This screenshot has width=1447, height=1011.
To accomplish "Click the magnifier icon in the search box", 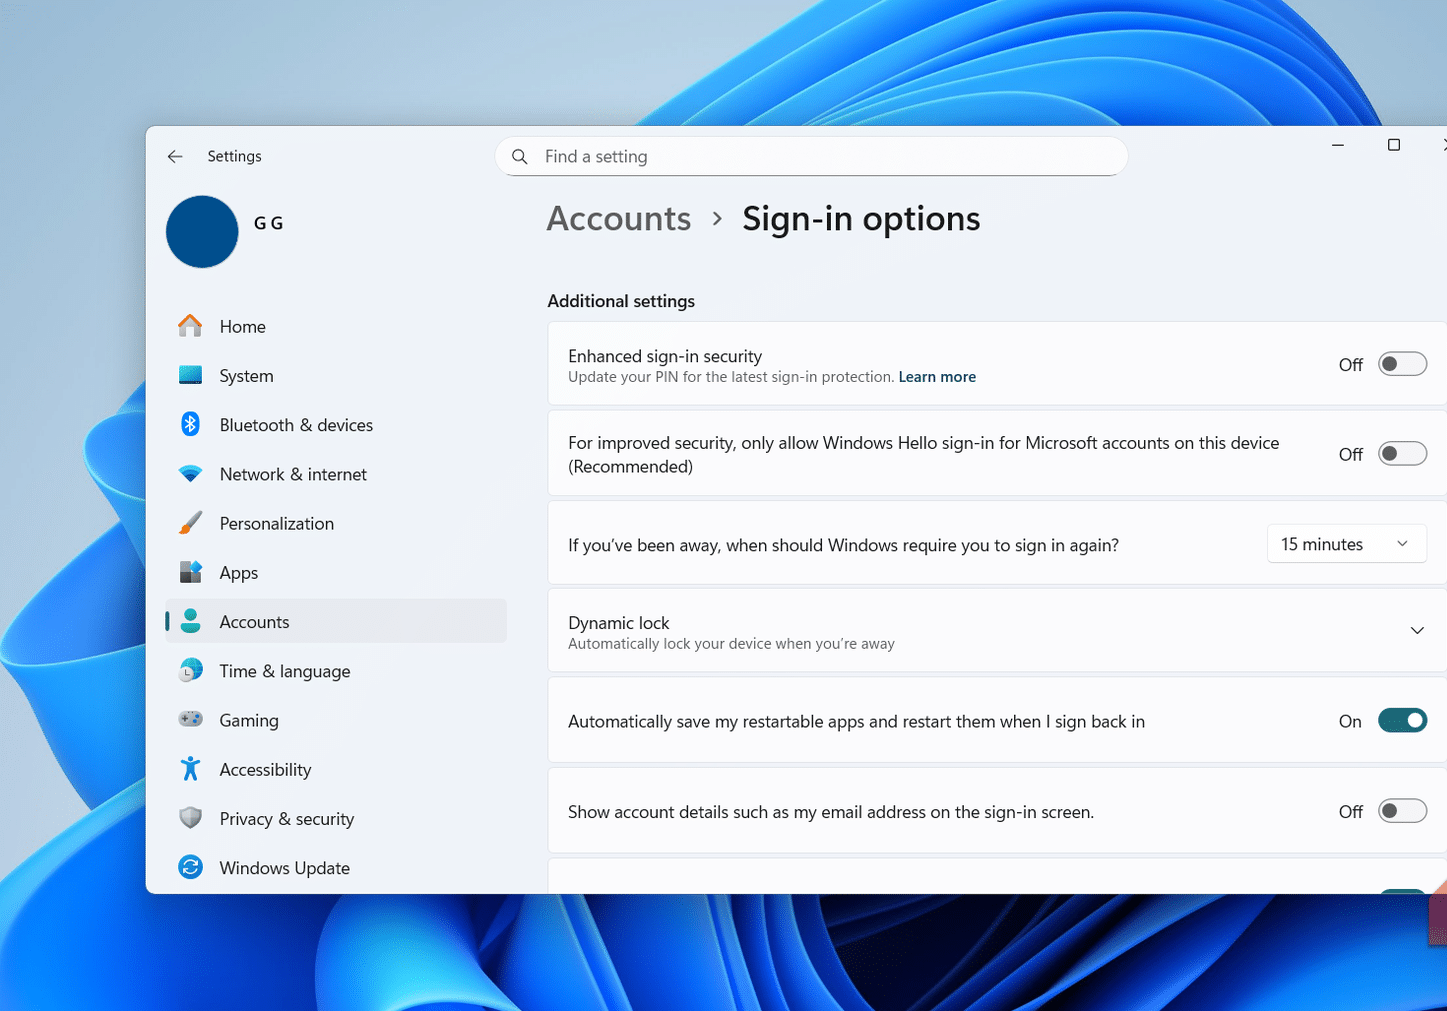I will click(520, 157).
